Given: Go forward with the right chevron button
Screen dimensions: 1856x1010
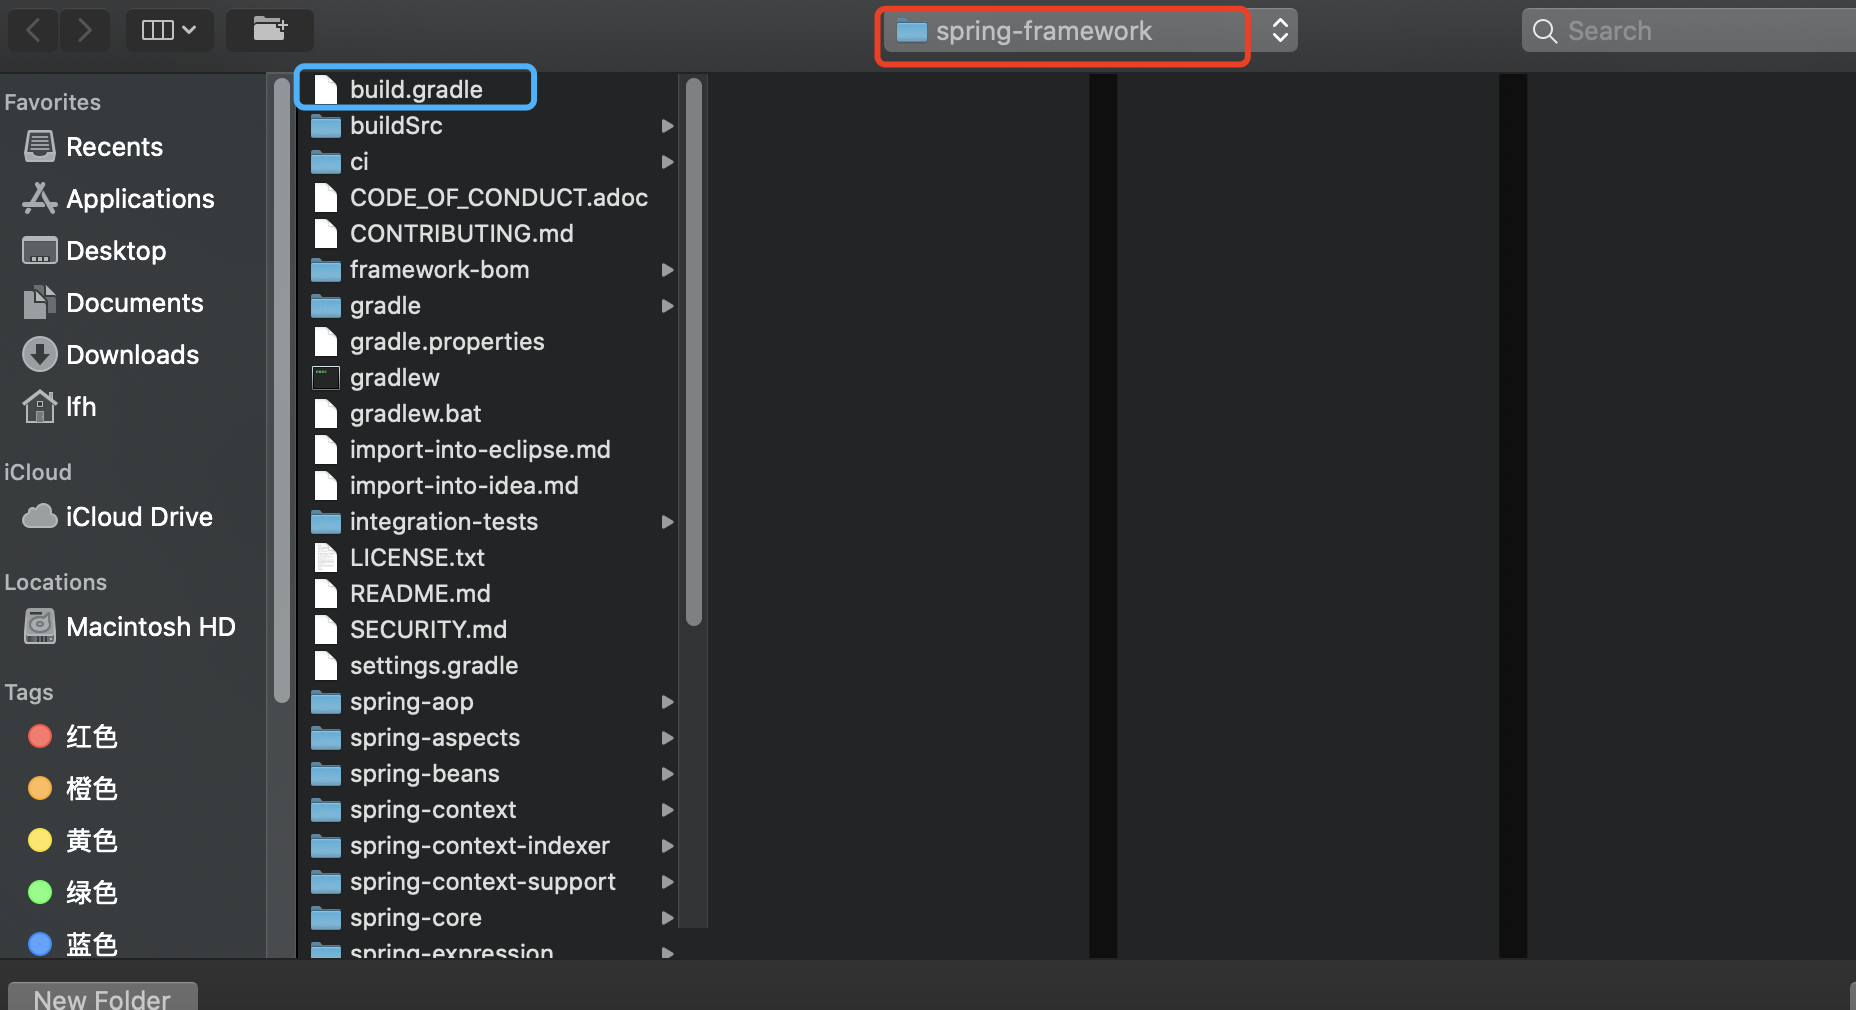Looking at the screenshot, I should 85,30.
